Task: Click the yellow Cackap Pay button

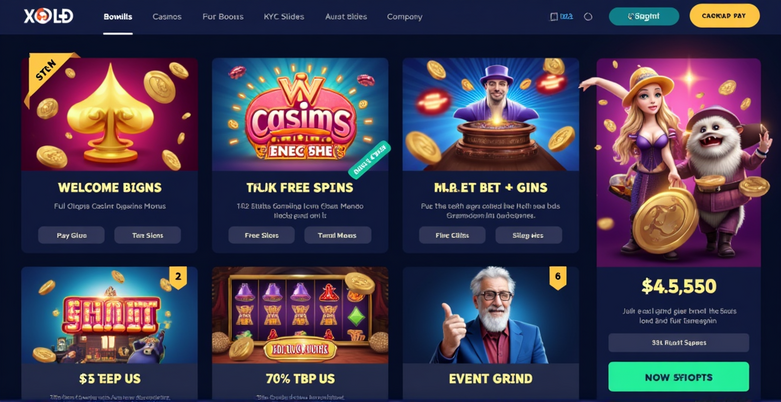Action: [724, 16]
